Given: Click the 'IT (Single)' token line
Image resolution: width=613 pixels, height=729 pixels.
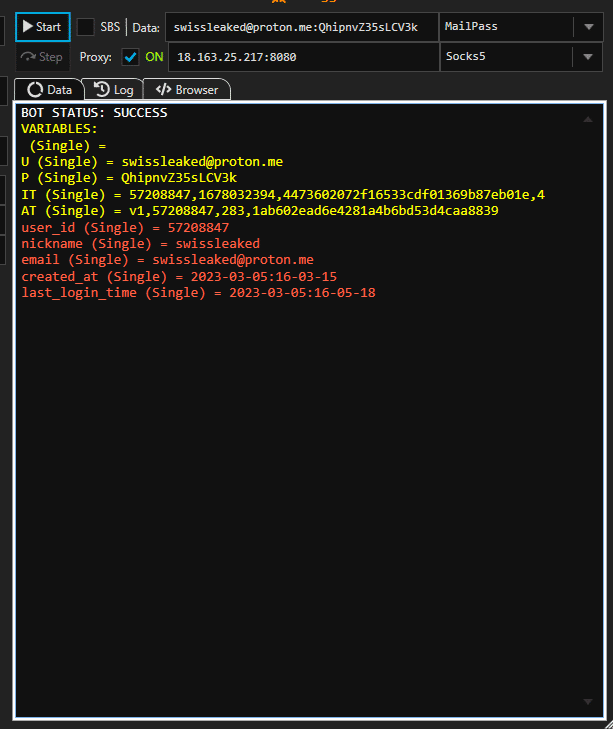Looking at the screenshot, I should pos(283,194).
